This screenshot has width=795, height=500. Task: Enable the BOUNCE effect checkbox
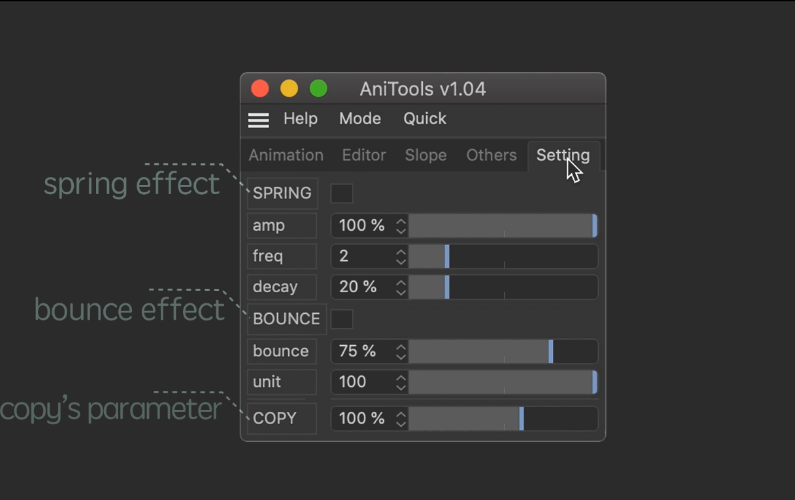point(342,319)
